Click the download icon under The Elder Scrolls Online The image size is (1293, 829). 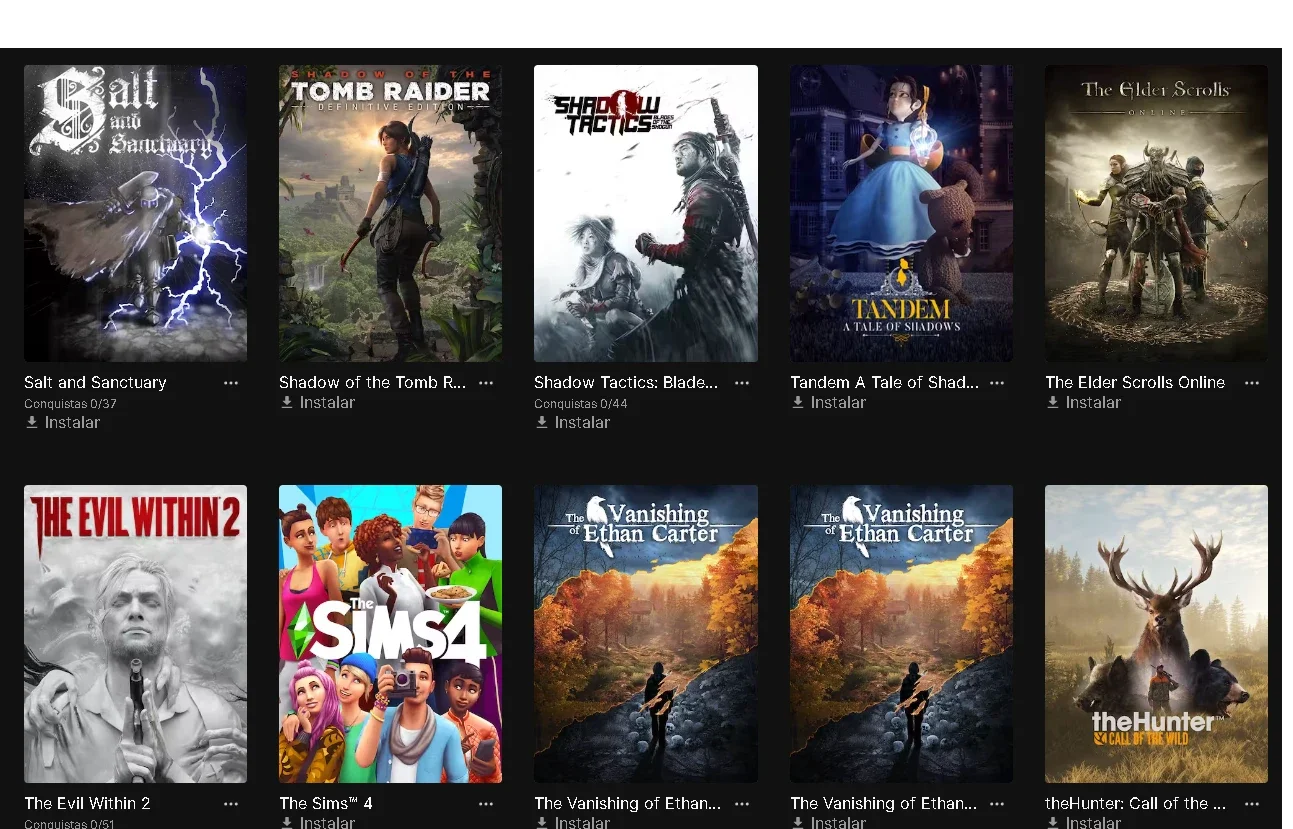[1053, 403]
